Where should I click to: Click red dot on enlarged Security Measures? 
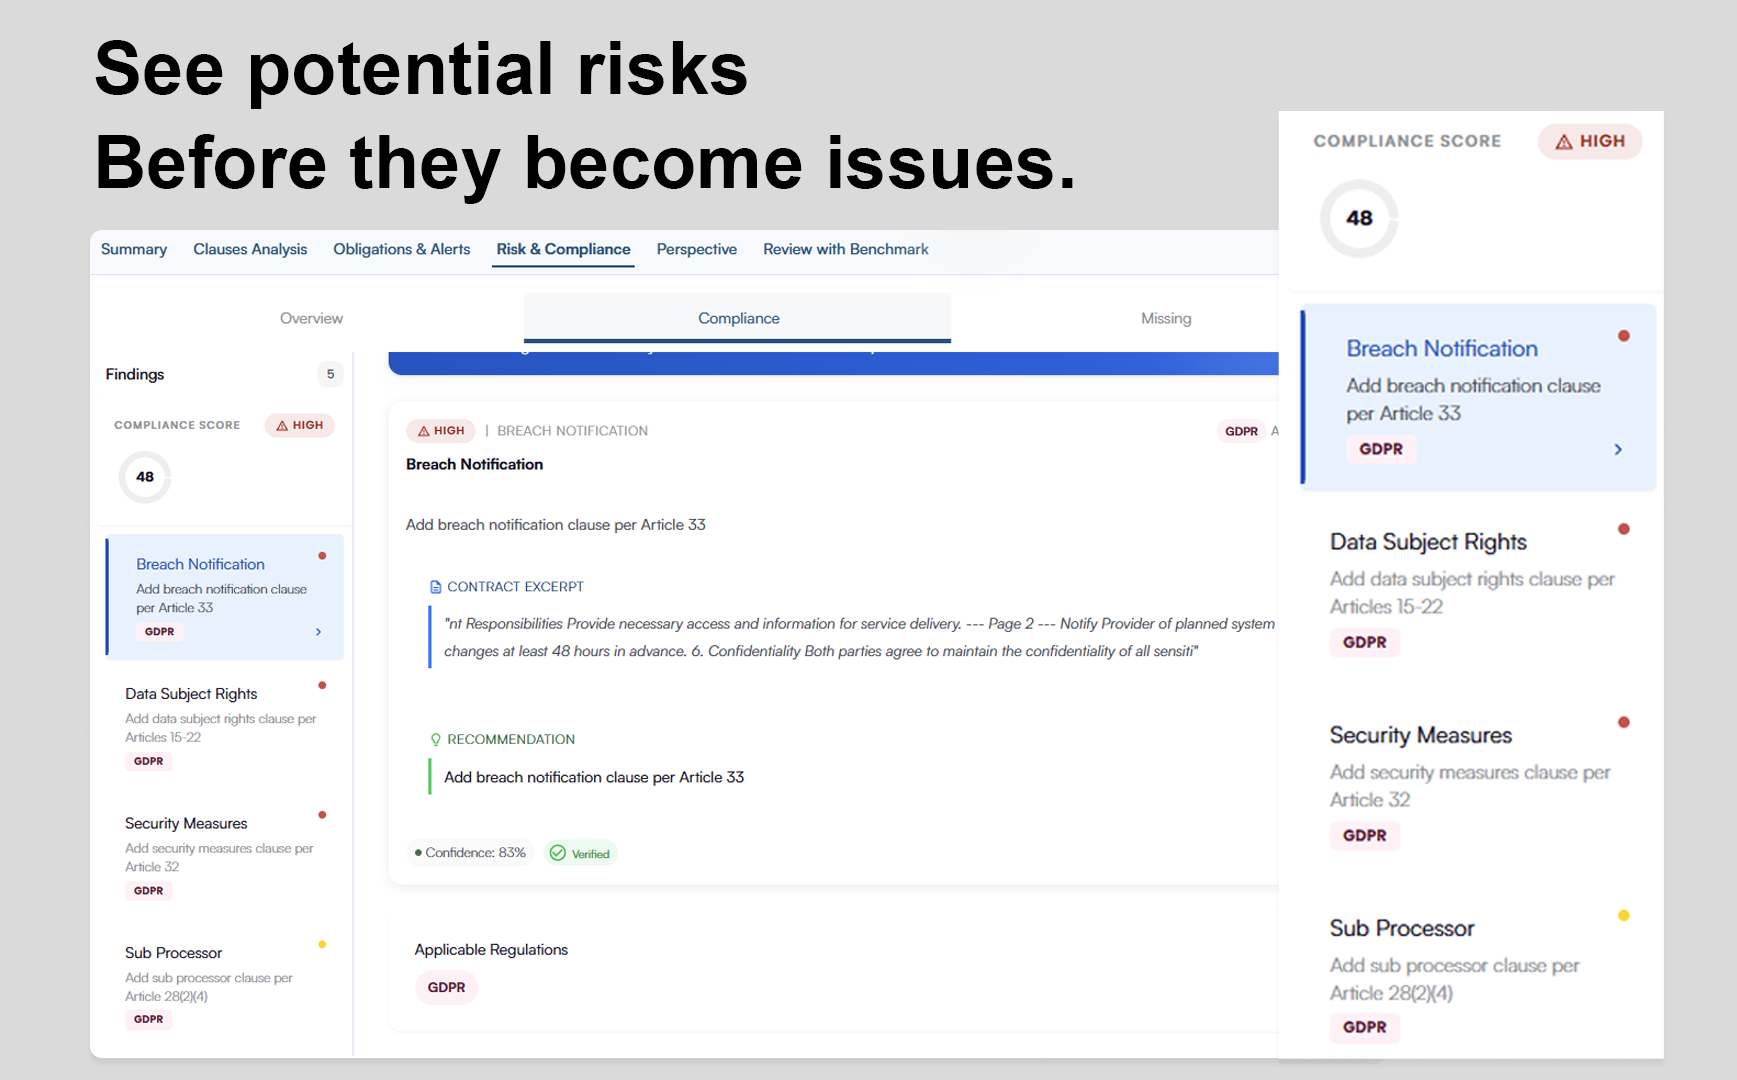(1624, 722)
